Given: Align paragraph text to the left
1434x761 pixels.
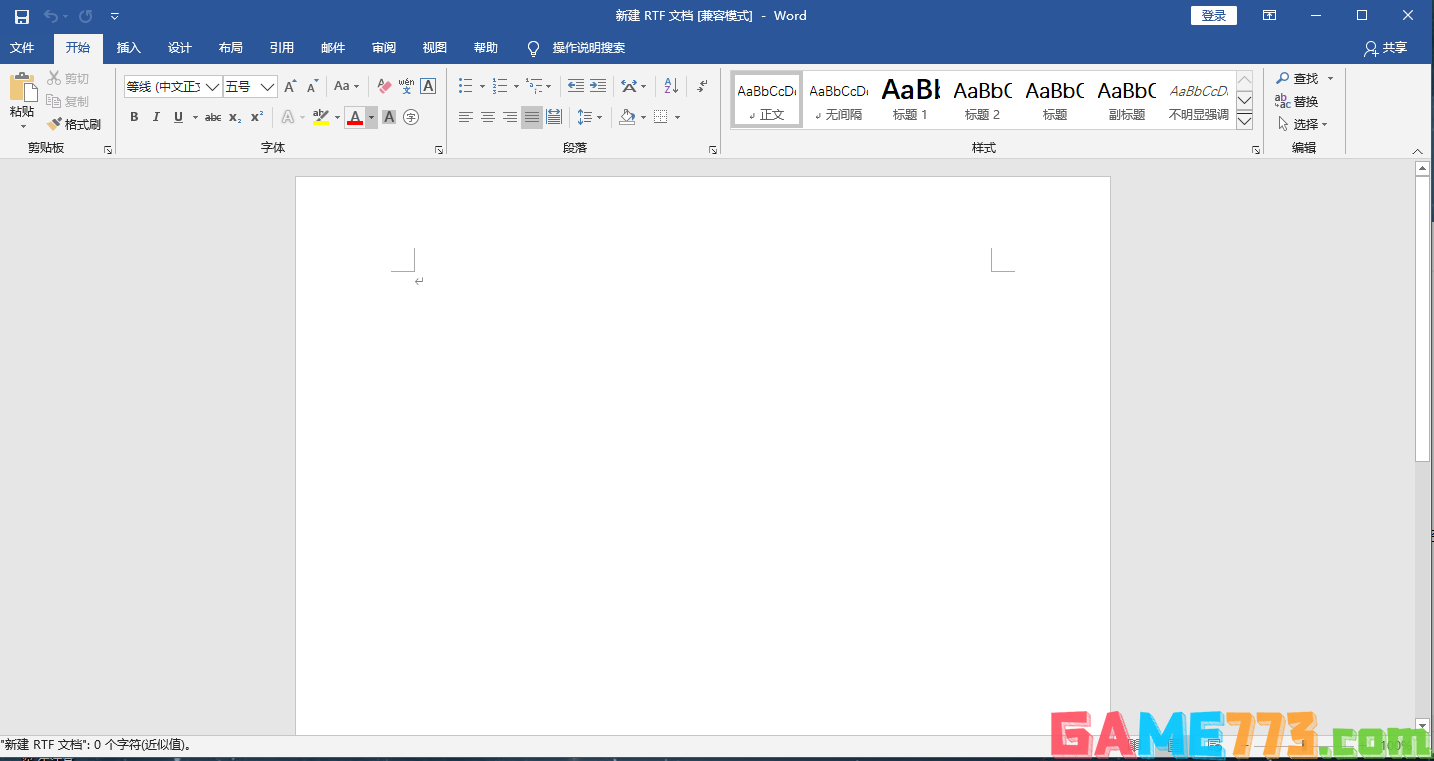Looking at the screenshot, I should pos(466,117).
